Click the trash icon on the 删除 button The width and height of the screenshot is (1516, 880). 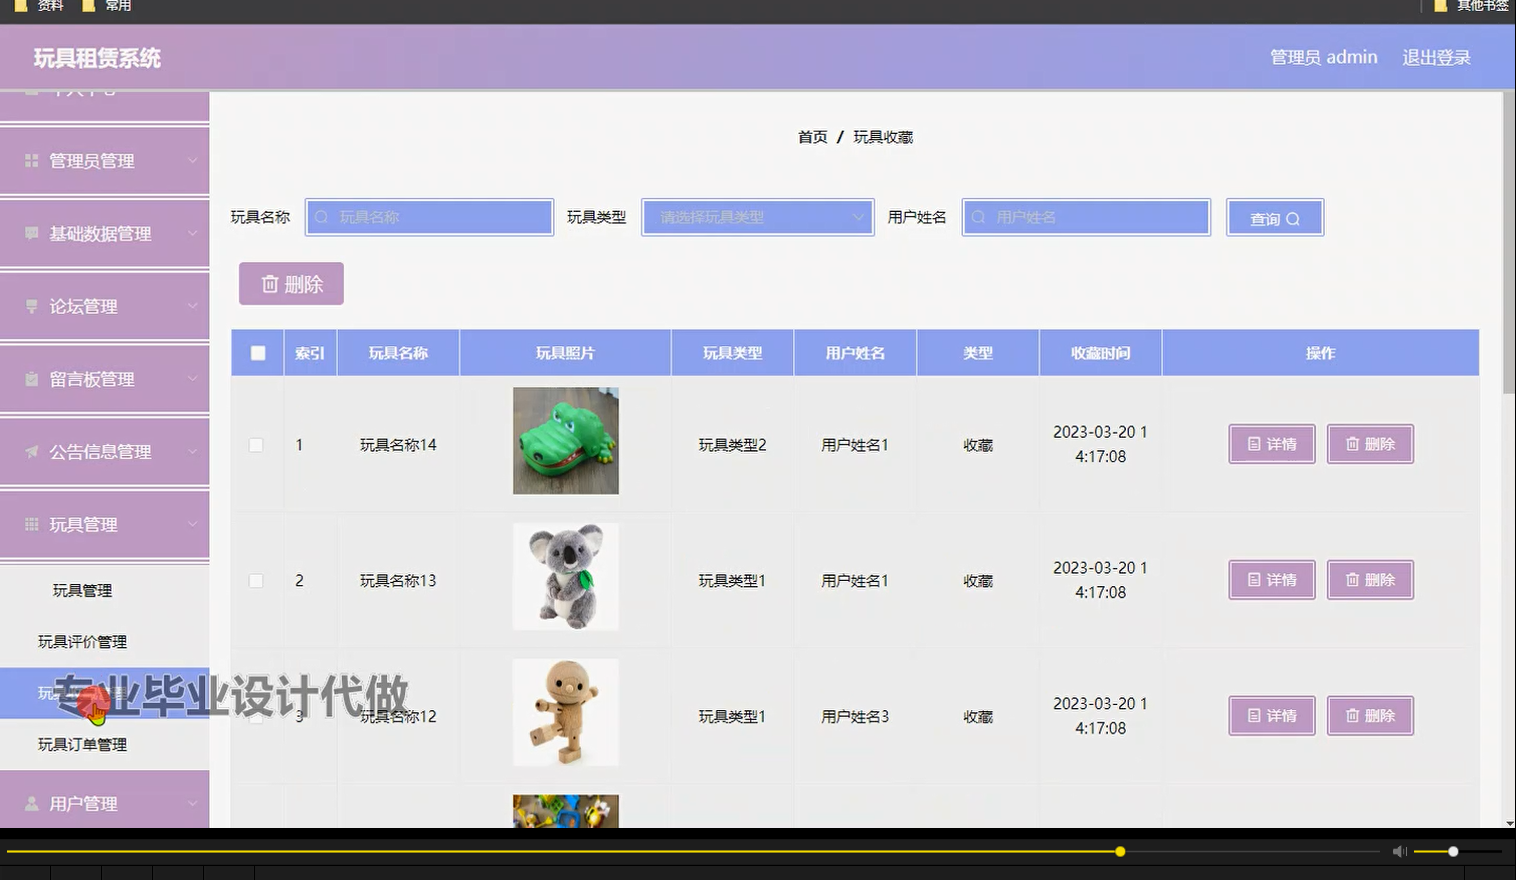270,283
